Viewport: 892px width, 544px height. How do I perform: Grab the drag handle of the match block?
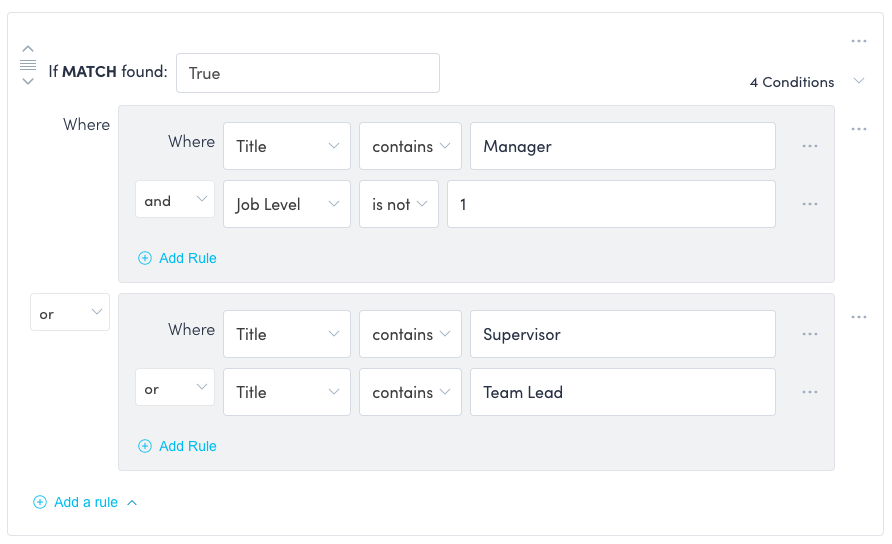point(28,65)
